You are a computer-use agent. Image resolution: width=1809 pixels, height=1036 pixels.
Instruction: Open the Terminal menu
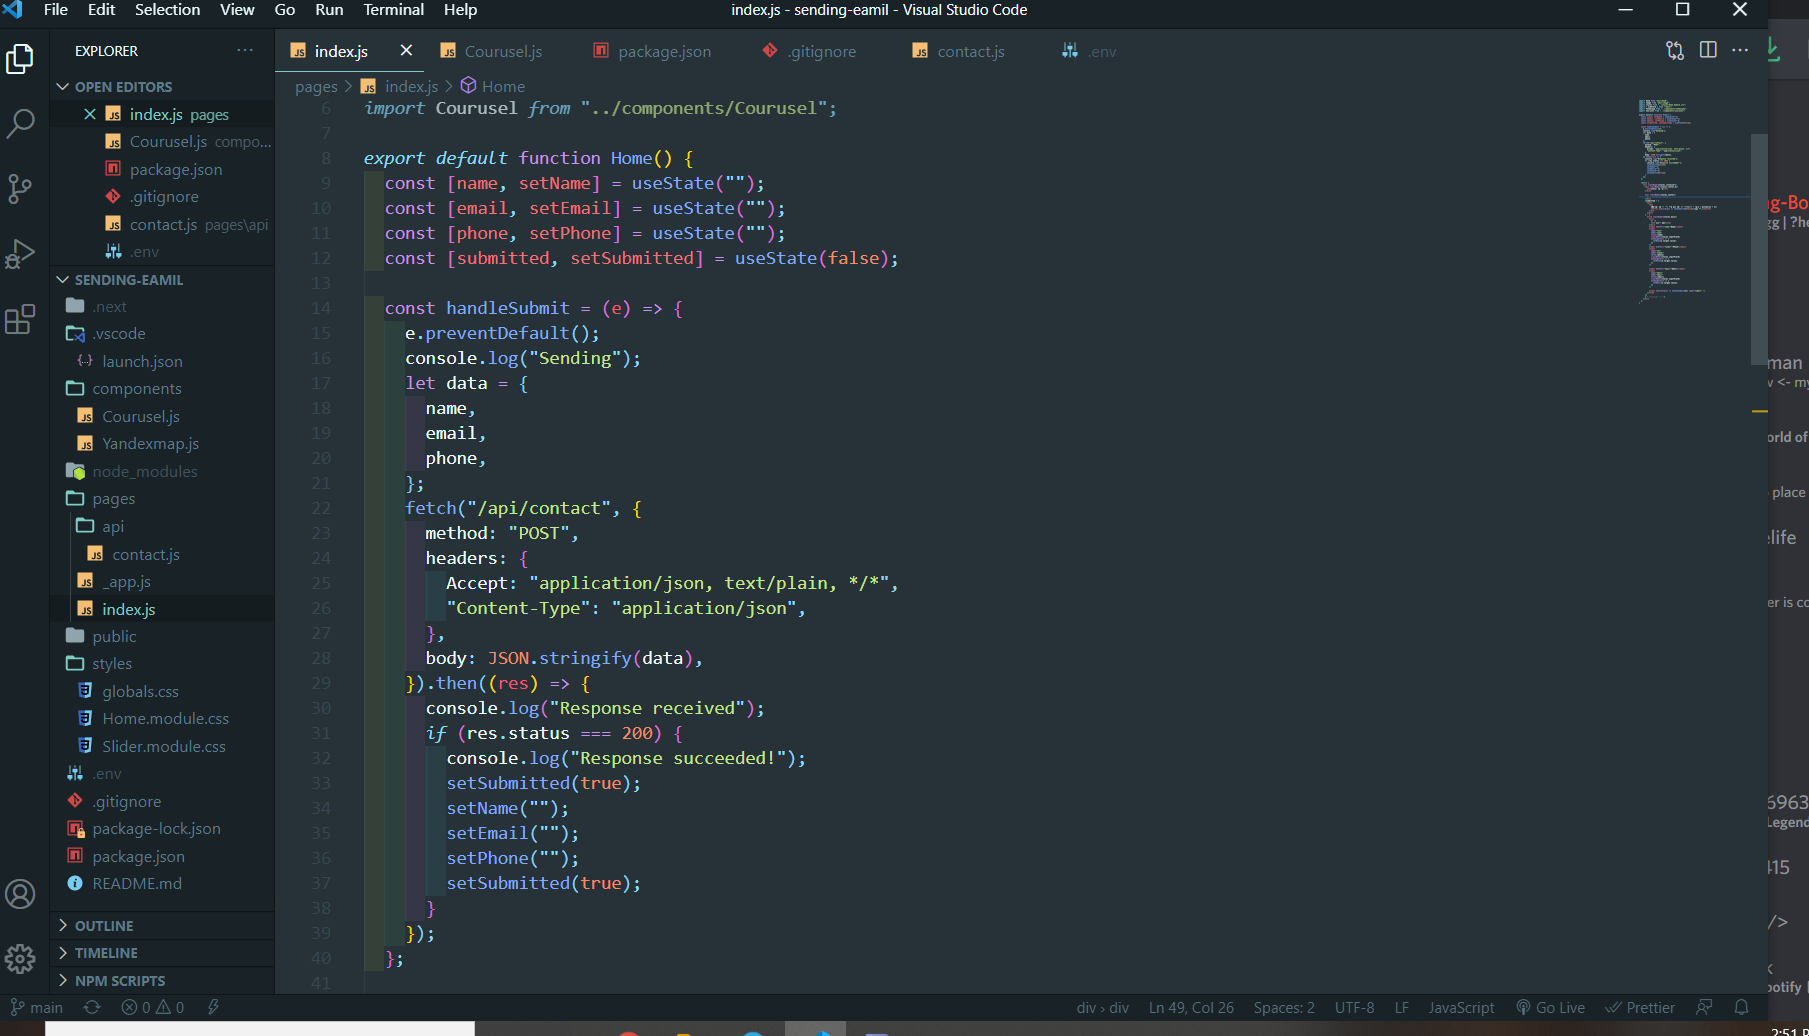393,10
